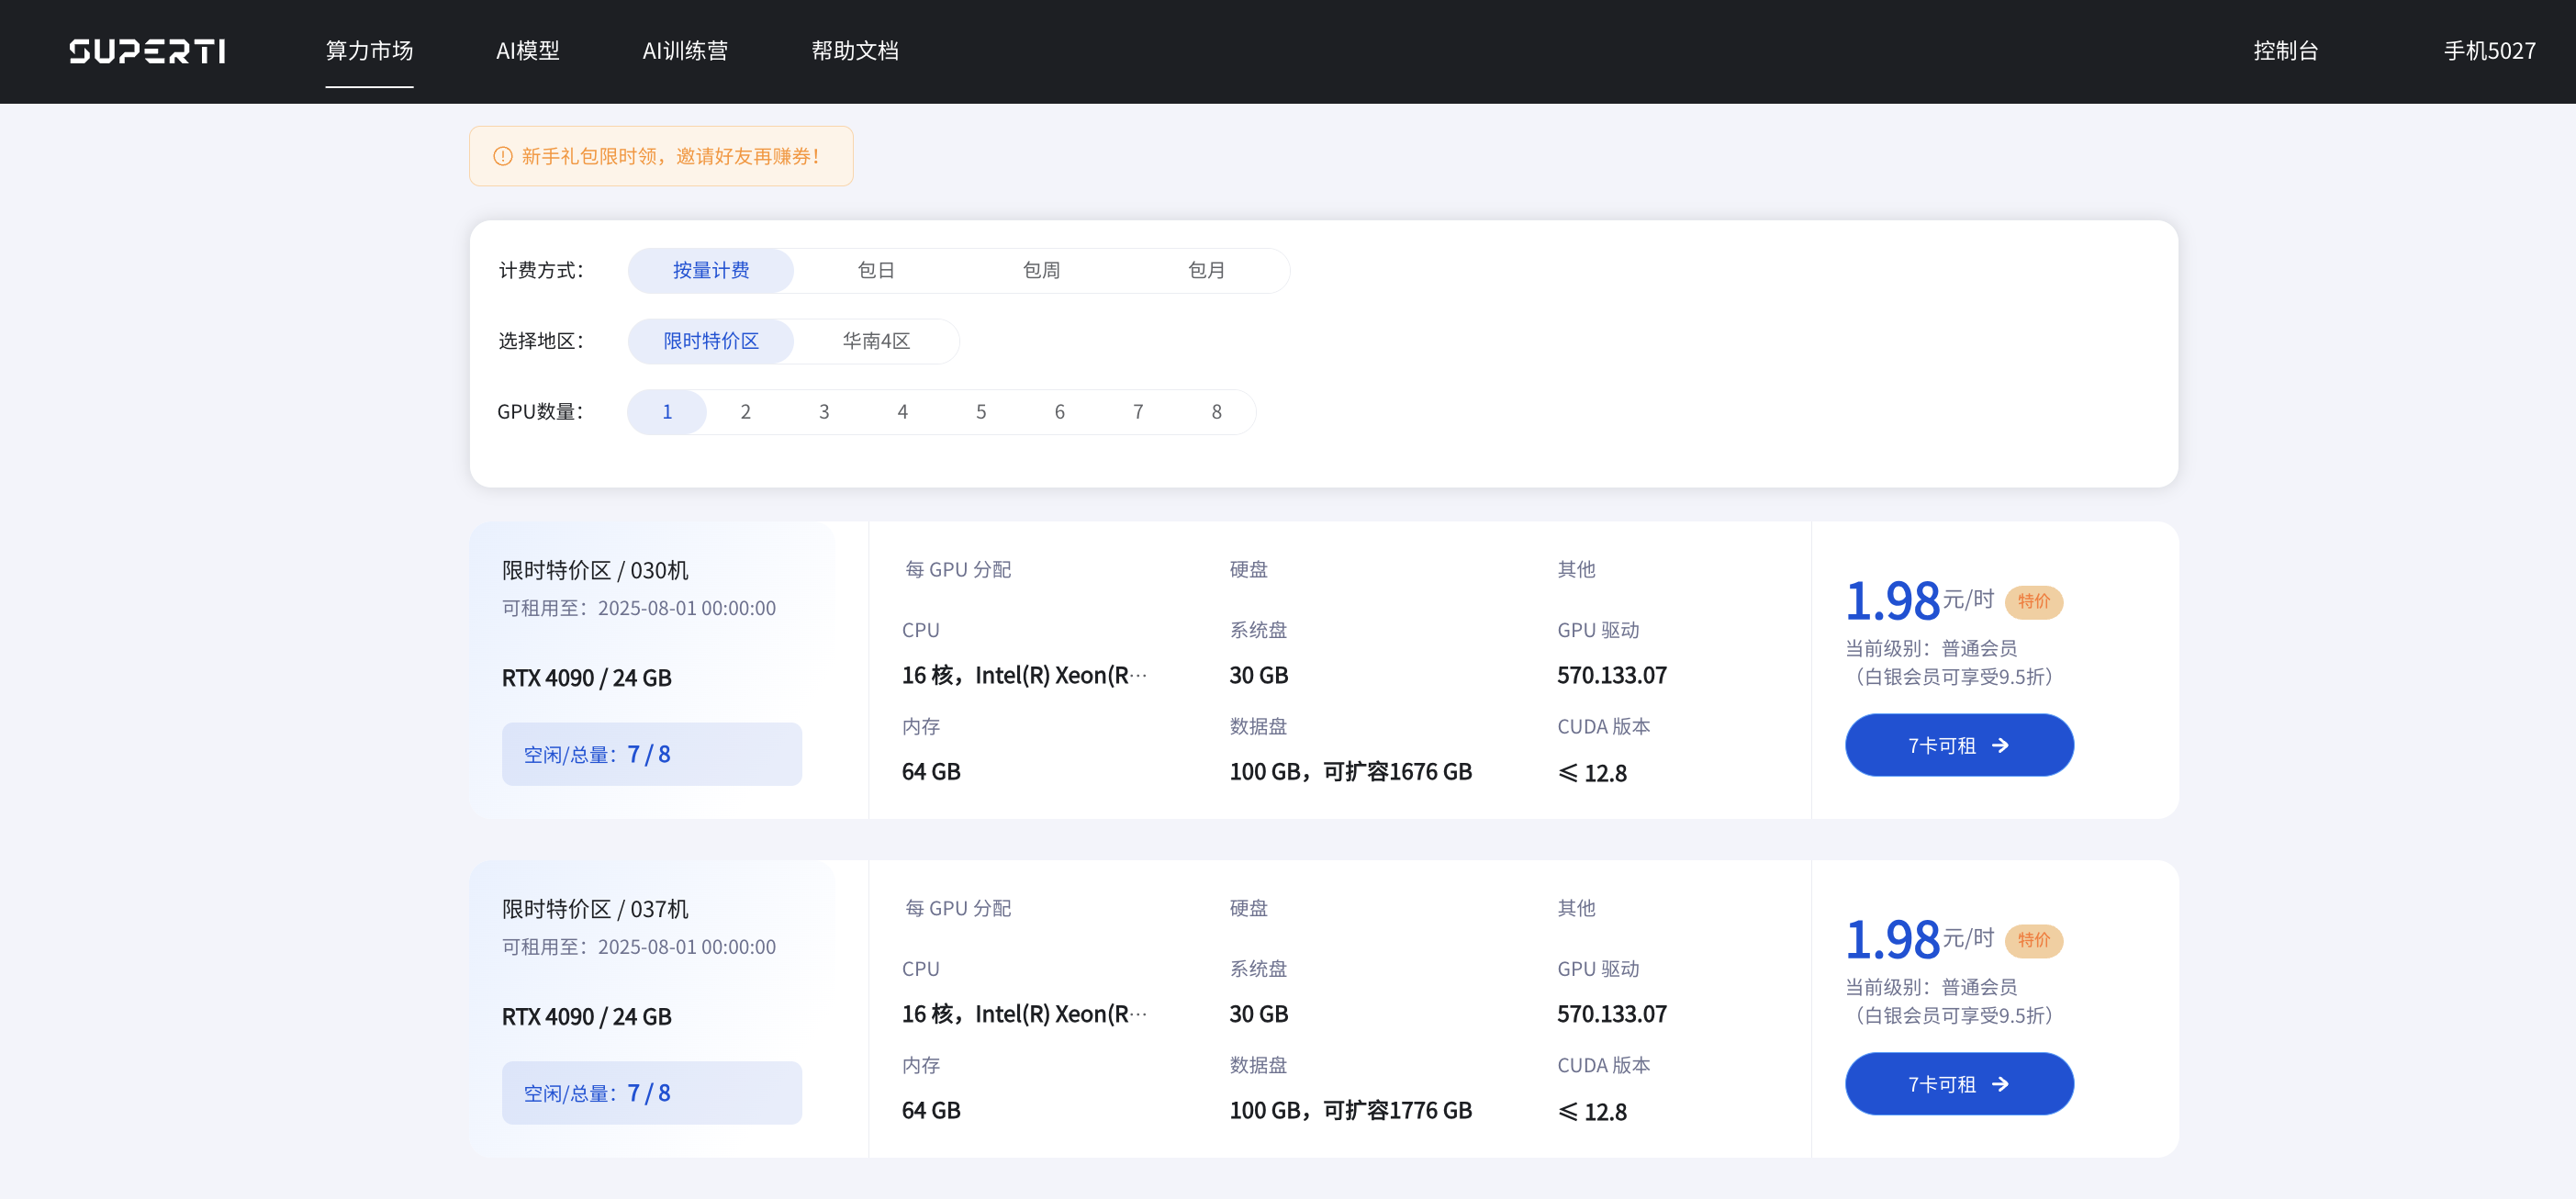This screenshot has width=2576, height=1199.
Task: Click arrow icon on 030机 rent button
Action: pyautogui.click(x=2000, y=745)
